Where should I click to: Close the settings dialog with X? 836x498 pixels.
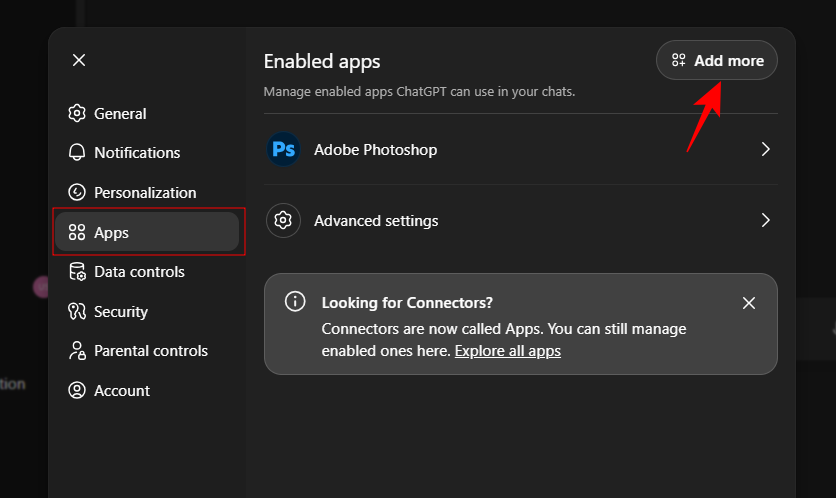tap(79, 60)
